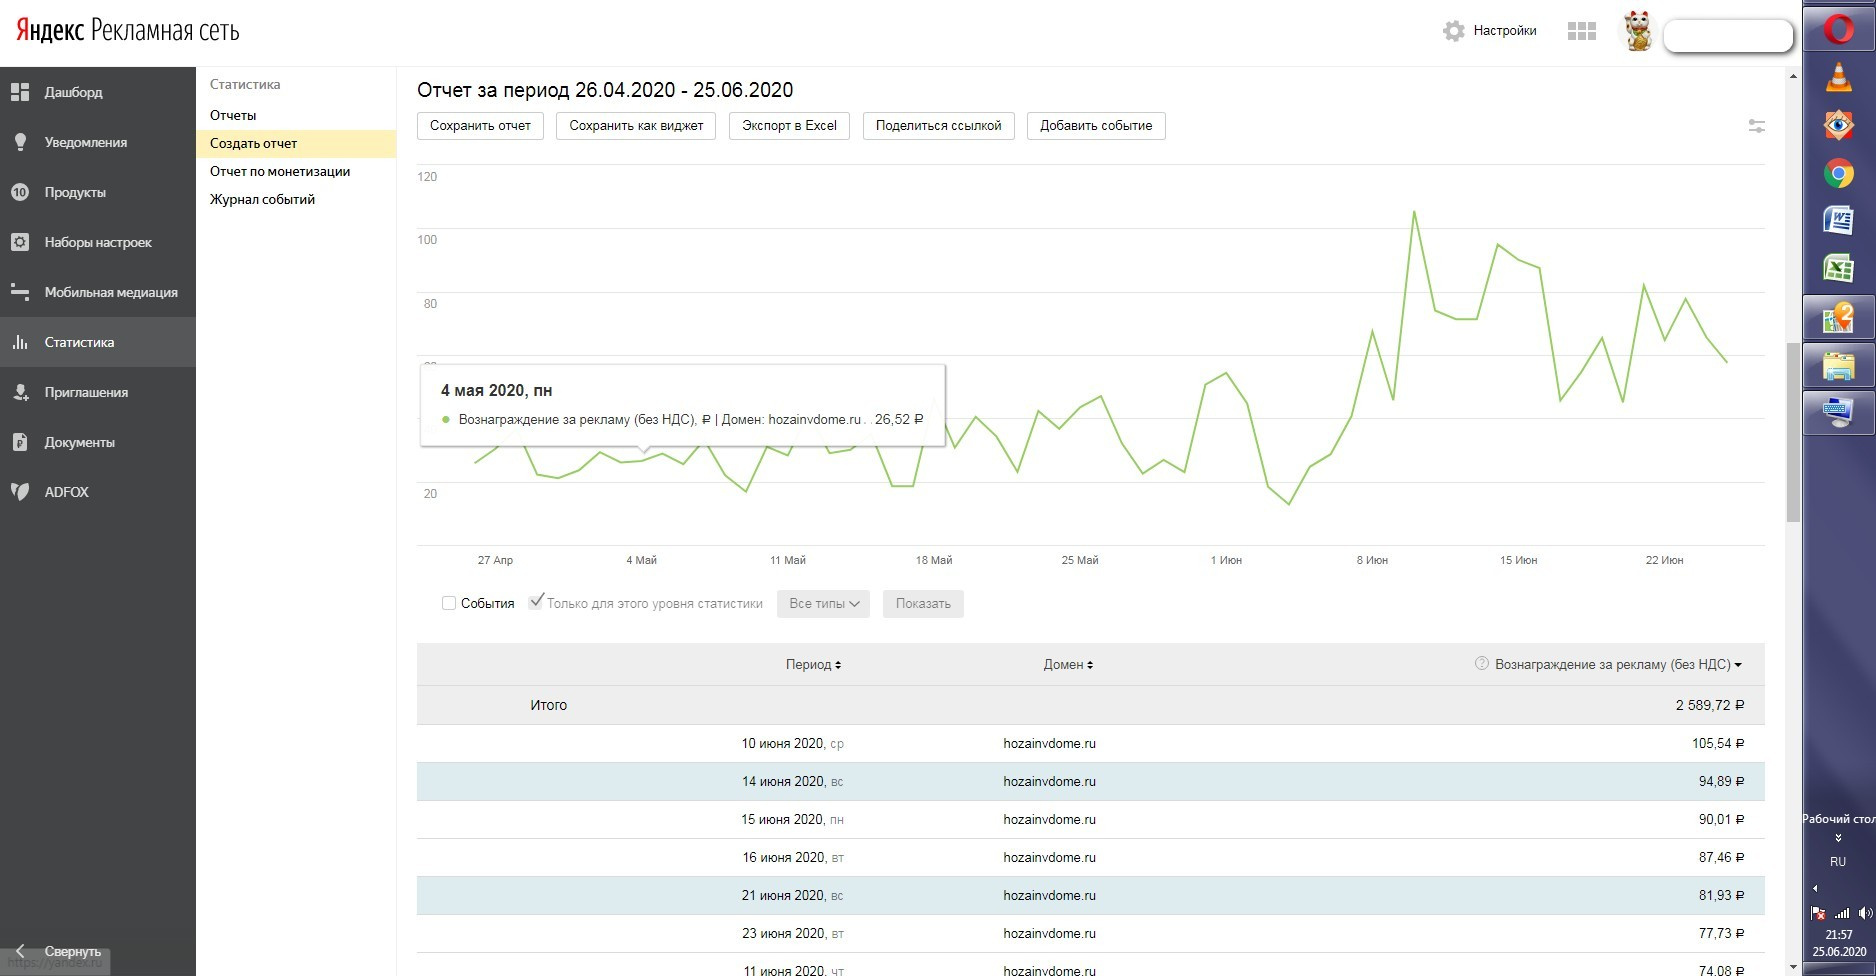Click the help icon beside Вознаграждение column

click(x=1481, y=664)
